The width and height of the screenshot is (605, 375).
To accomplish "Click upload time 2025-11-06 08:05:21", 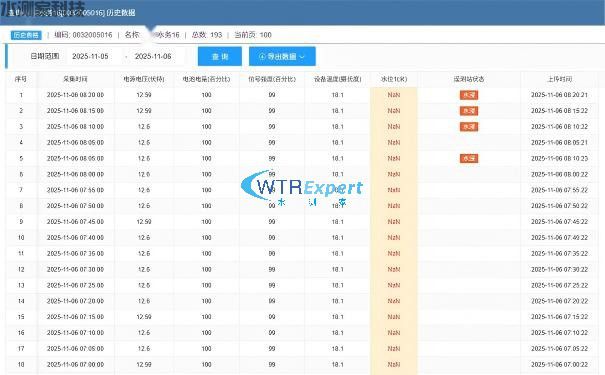I will [559, 142].
